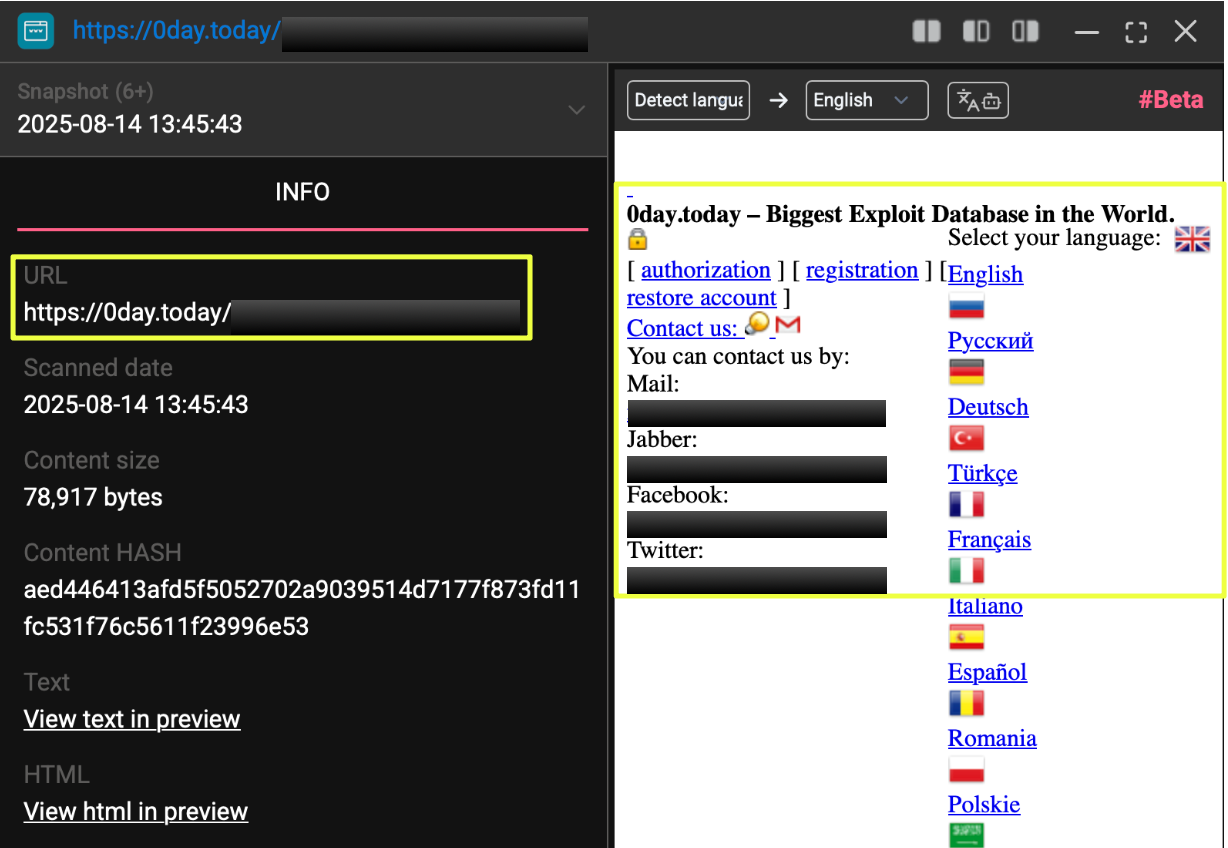
Task: Open the English target language dropdown
Action: 866,100
